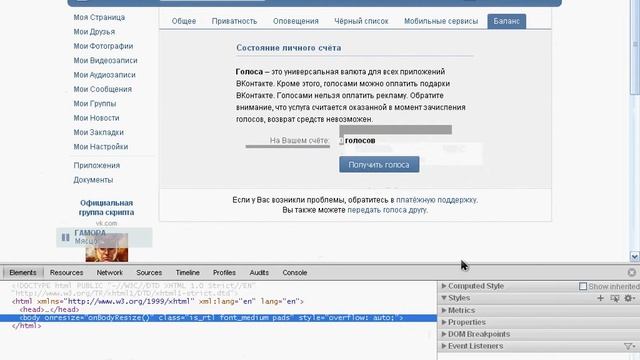Viewport: 640px width, 360px height.
Task: Pause the ГАМОРА audio player
Action: pyautogui.click(x=65, y=237)
